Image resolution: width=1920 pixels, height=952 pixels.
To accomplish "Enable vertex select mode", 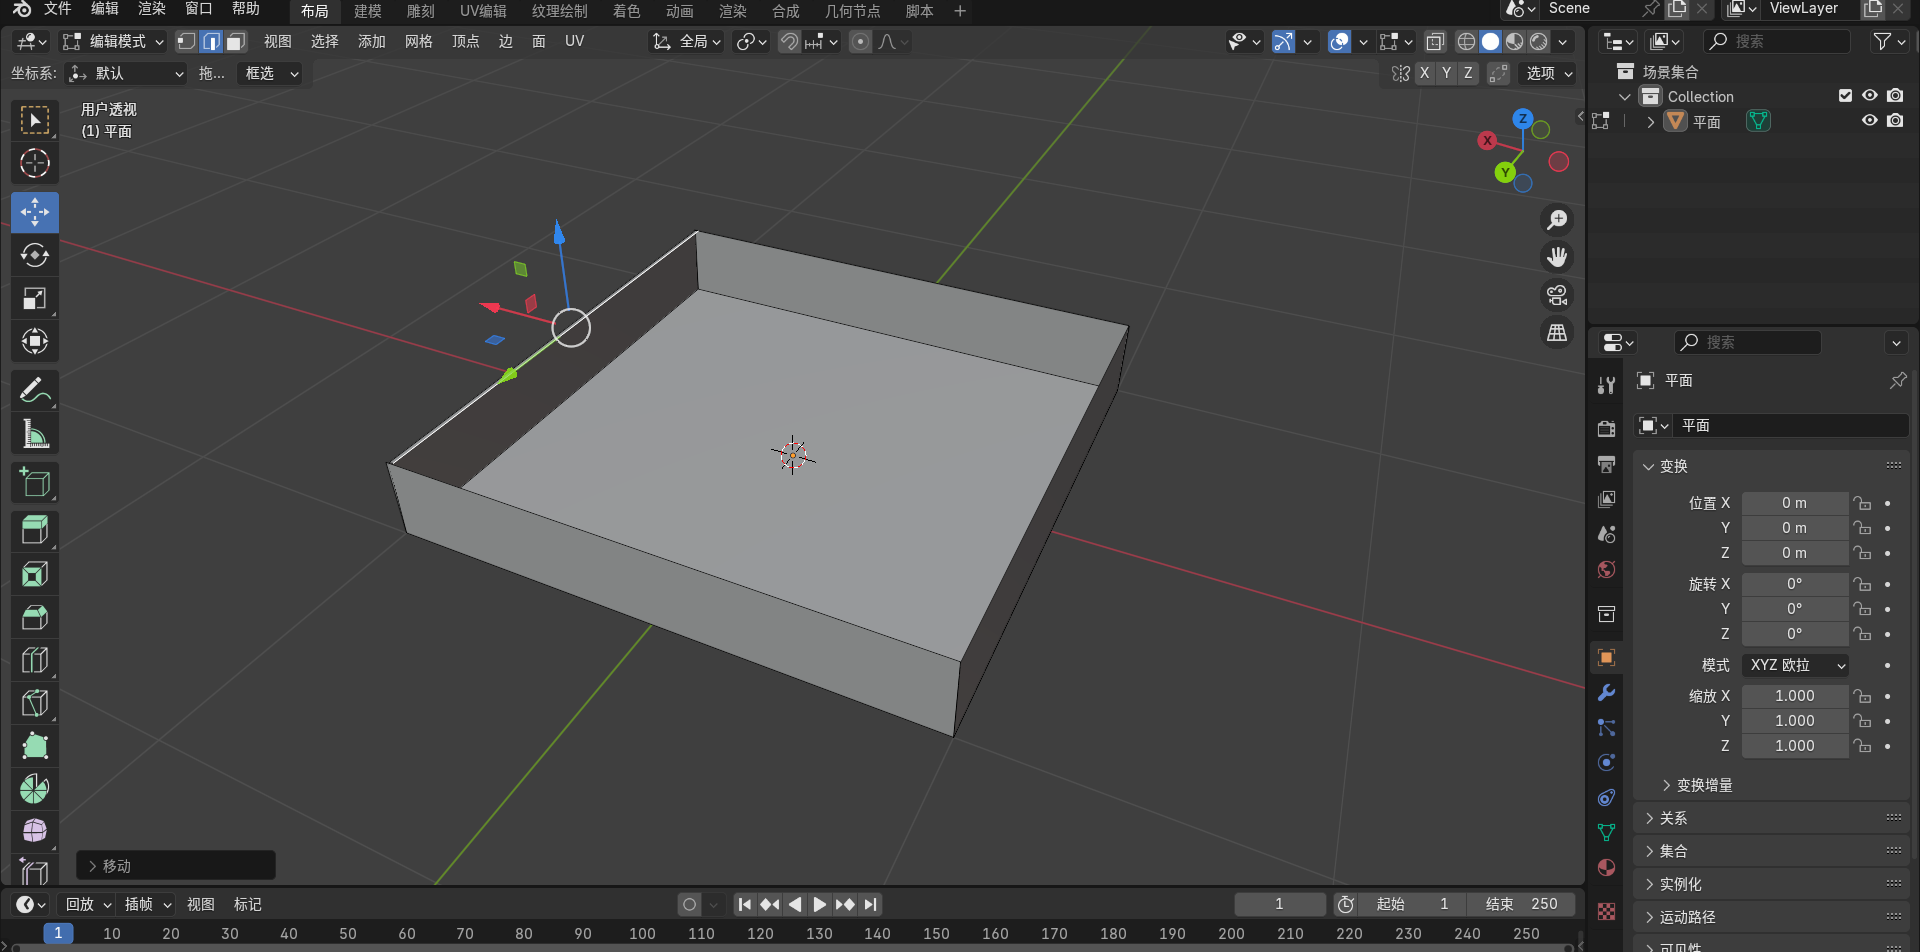I will click(186, 41).
